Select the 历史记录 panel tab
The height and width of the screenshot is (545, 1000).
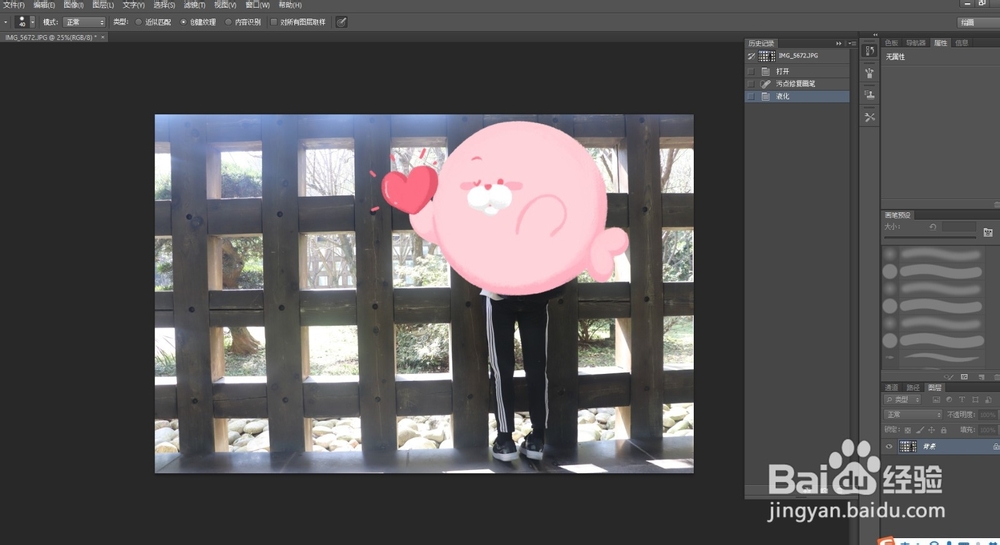[x=761, y=43]
